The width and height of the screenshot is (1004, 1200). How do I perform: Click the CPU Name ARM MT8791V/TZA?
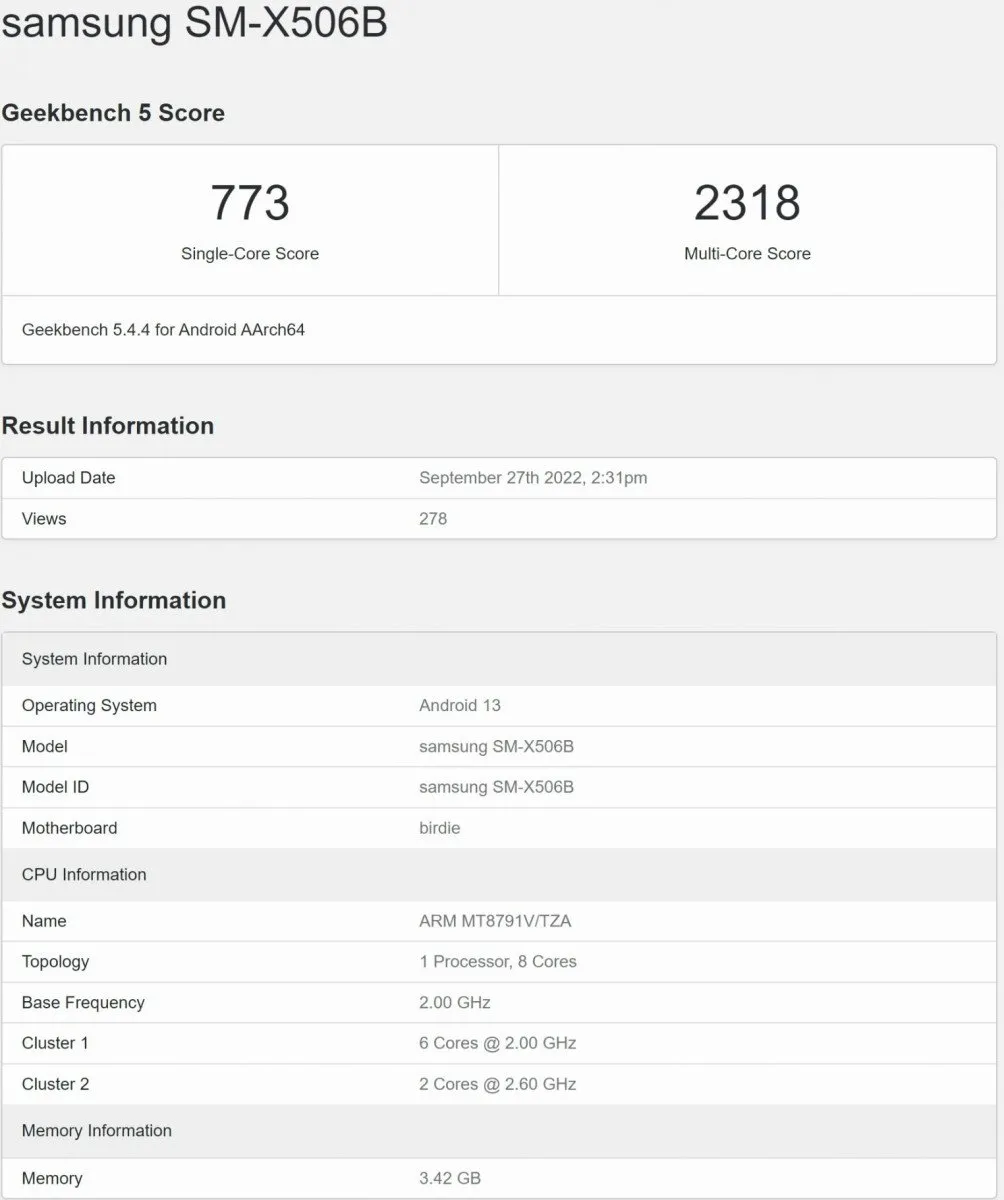(496, 920)
